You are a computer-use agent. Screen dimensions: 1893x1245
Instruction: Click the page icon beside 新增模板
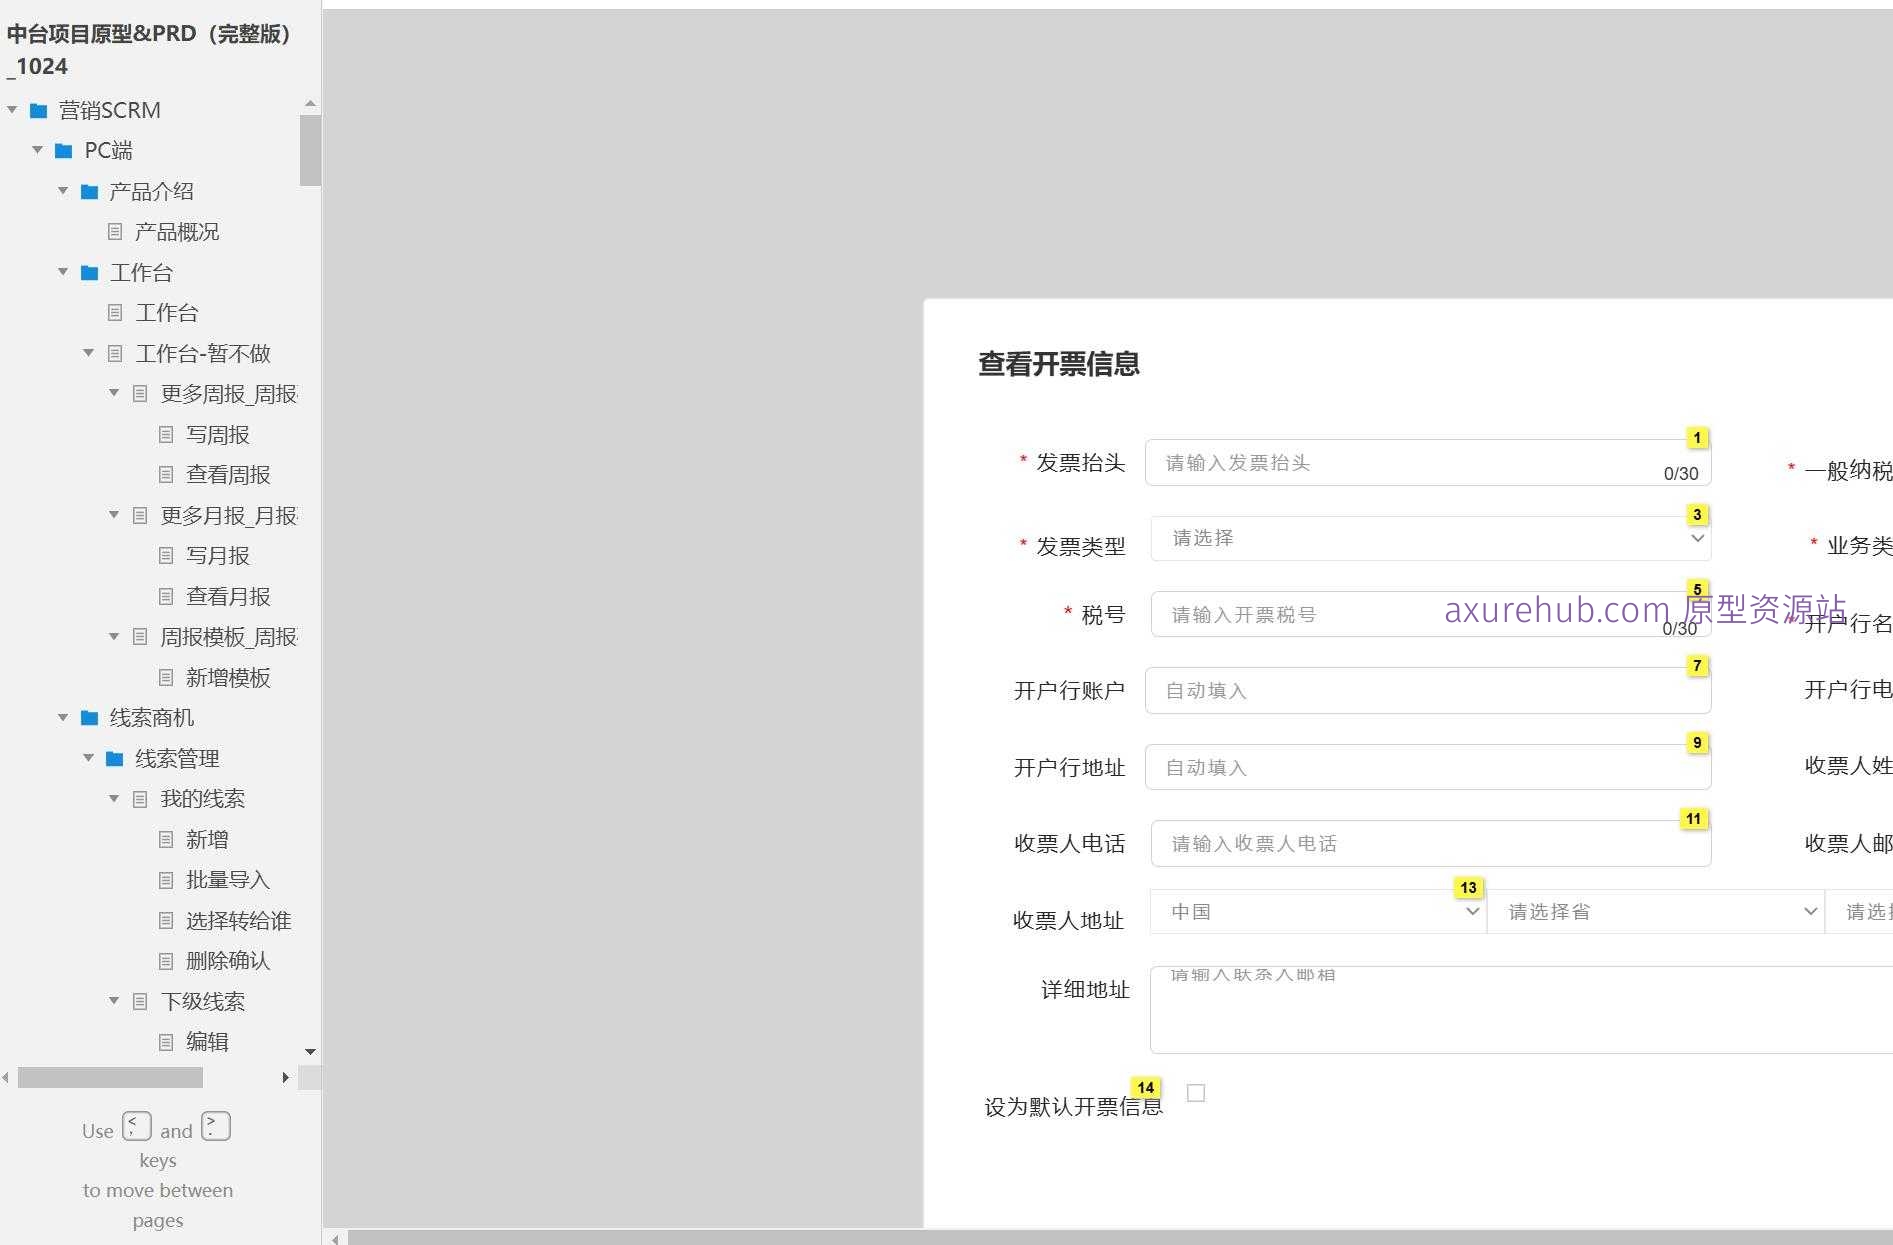pos(165,678)
